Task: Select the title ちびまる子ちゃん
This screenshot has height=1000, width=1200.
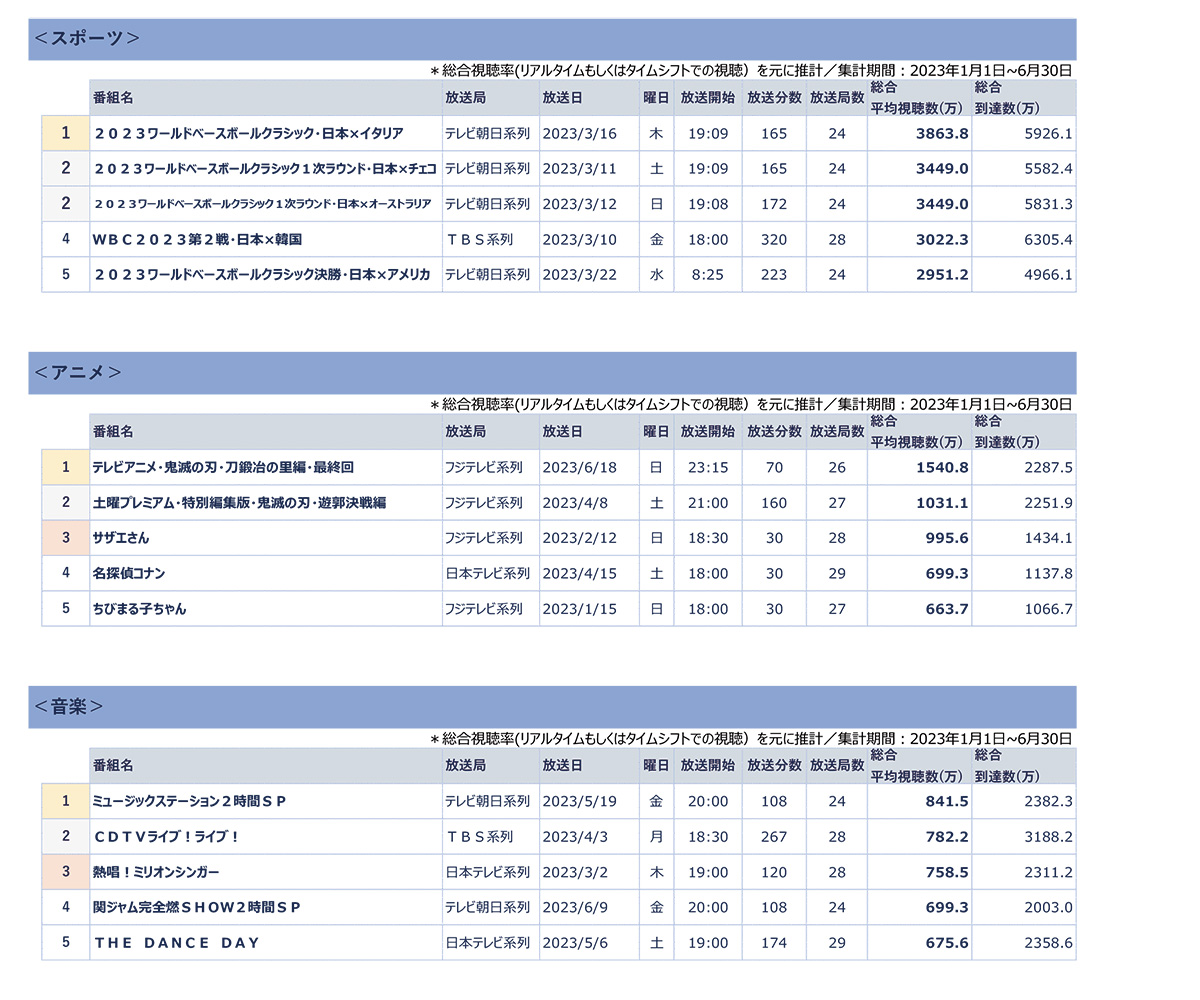Action: point(139,609)
